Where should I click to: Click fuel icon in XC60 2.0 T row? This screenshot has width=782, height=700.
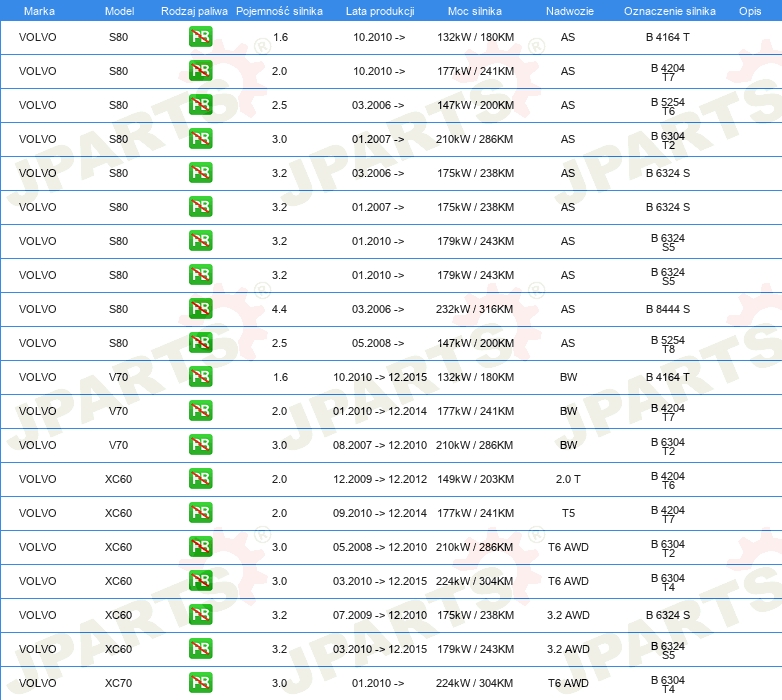tap(200, 479)
